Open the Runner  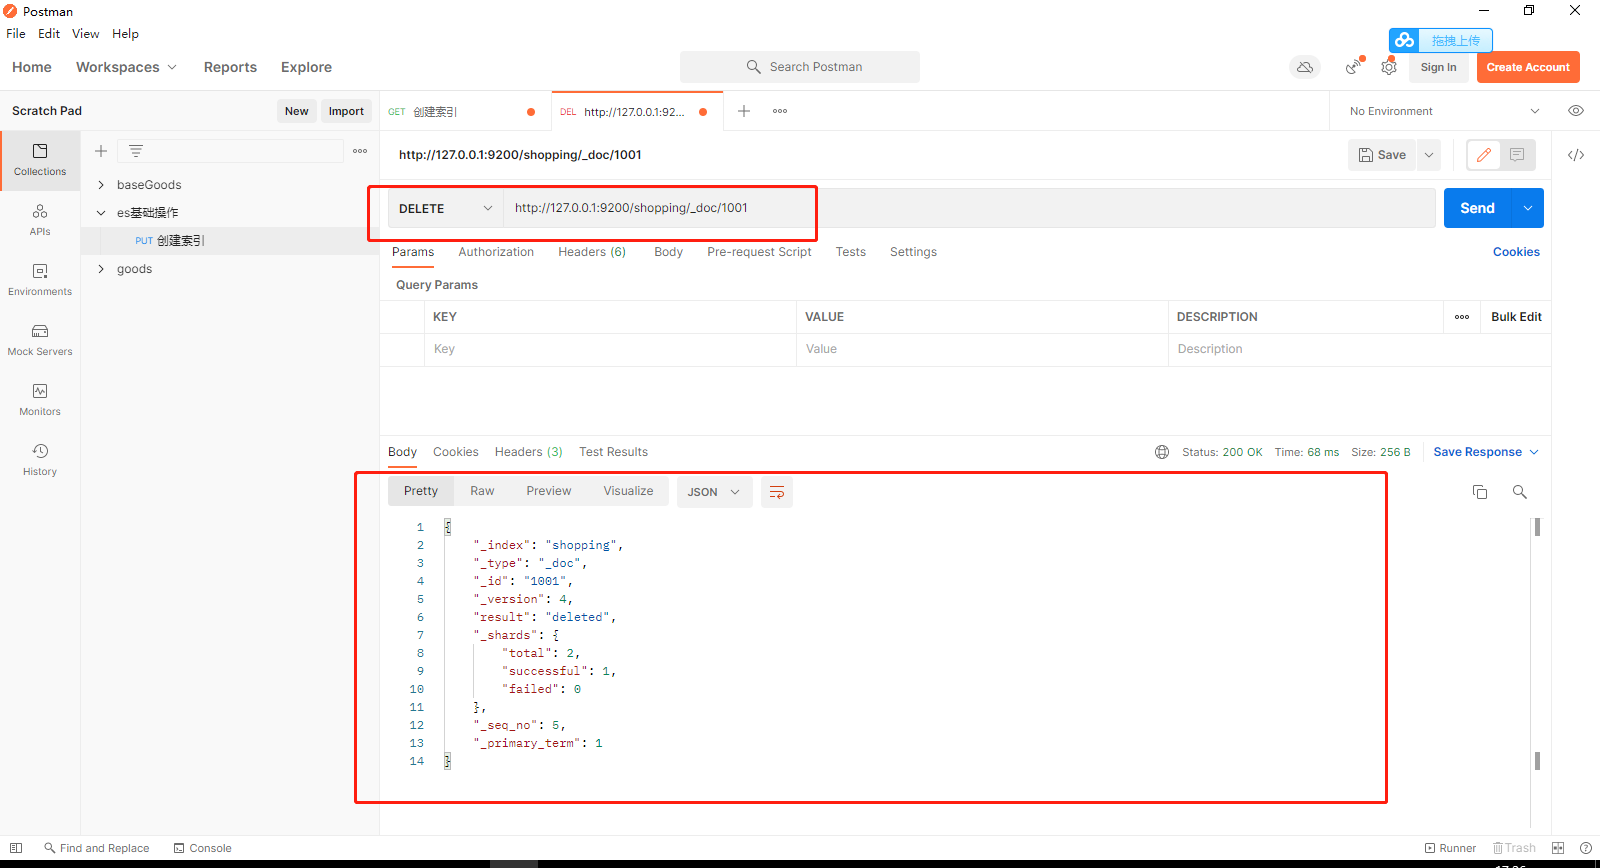[1450, 848]
